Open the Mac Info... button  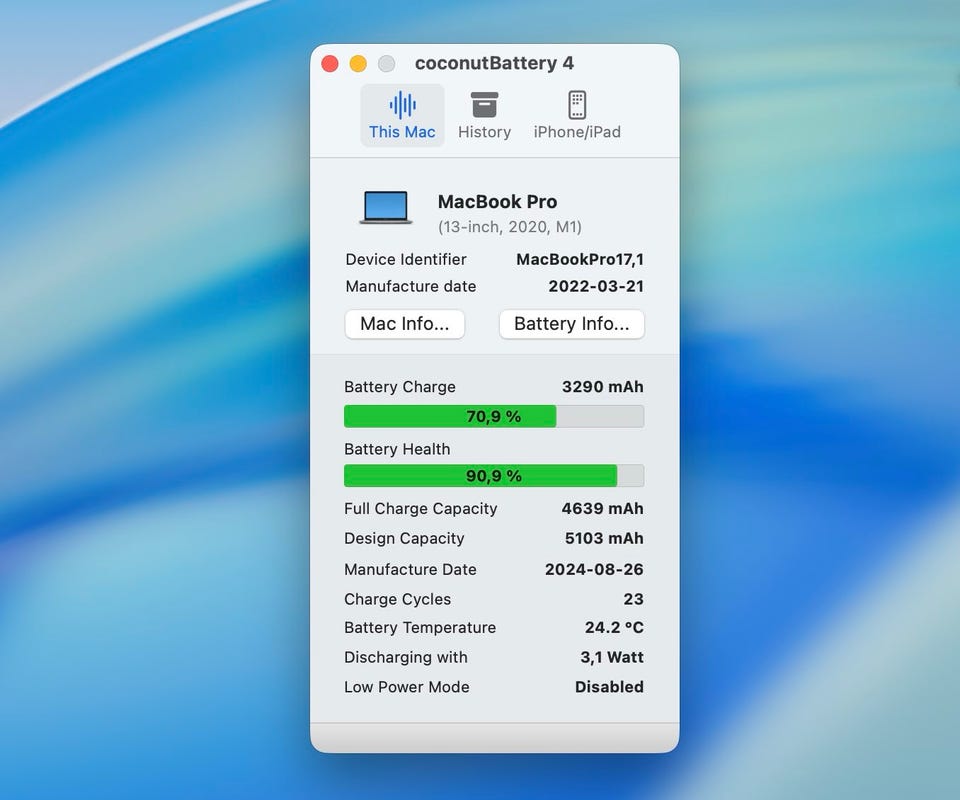pyautogui.click(x=405, y=324)
